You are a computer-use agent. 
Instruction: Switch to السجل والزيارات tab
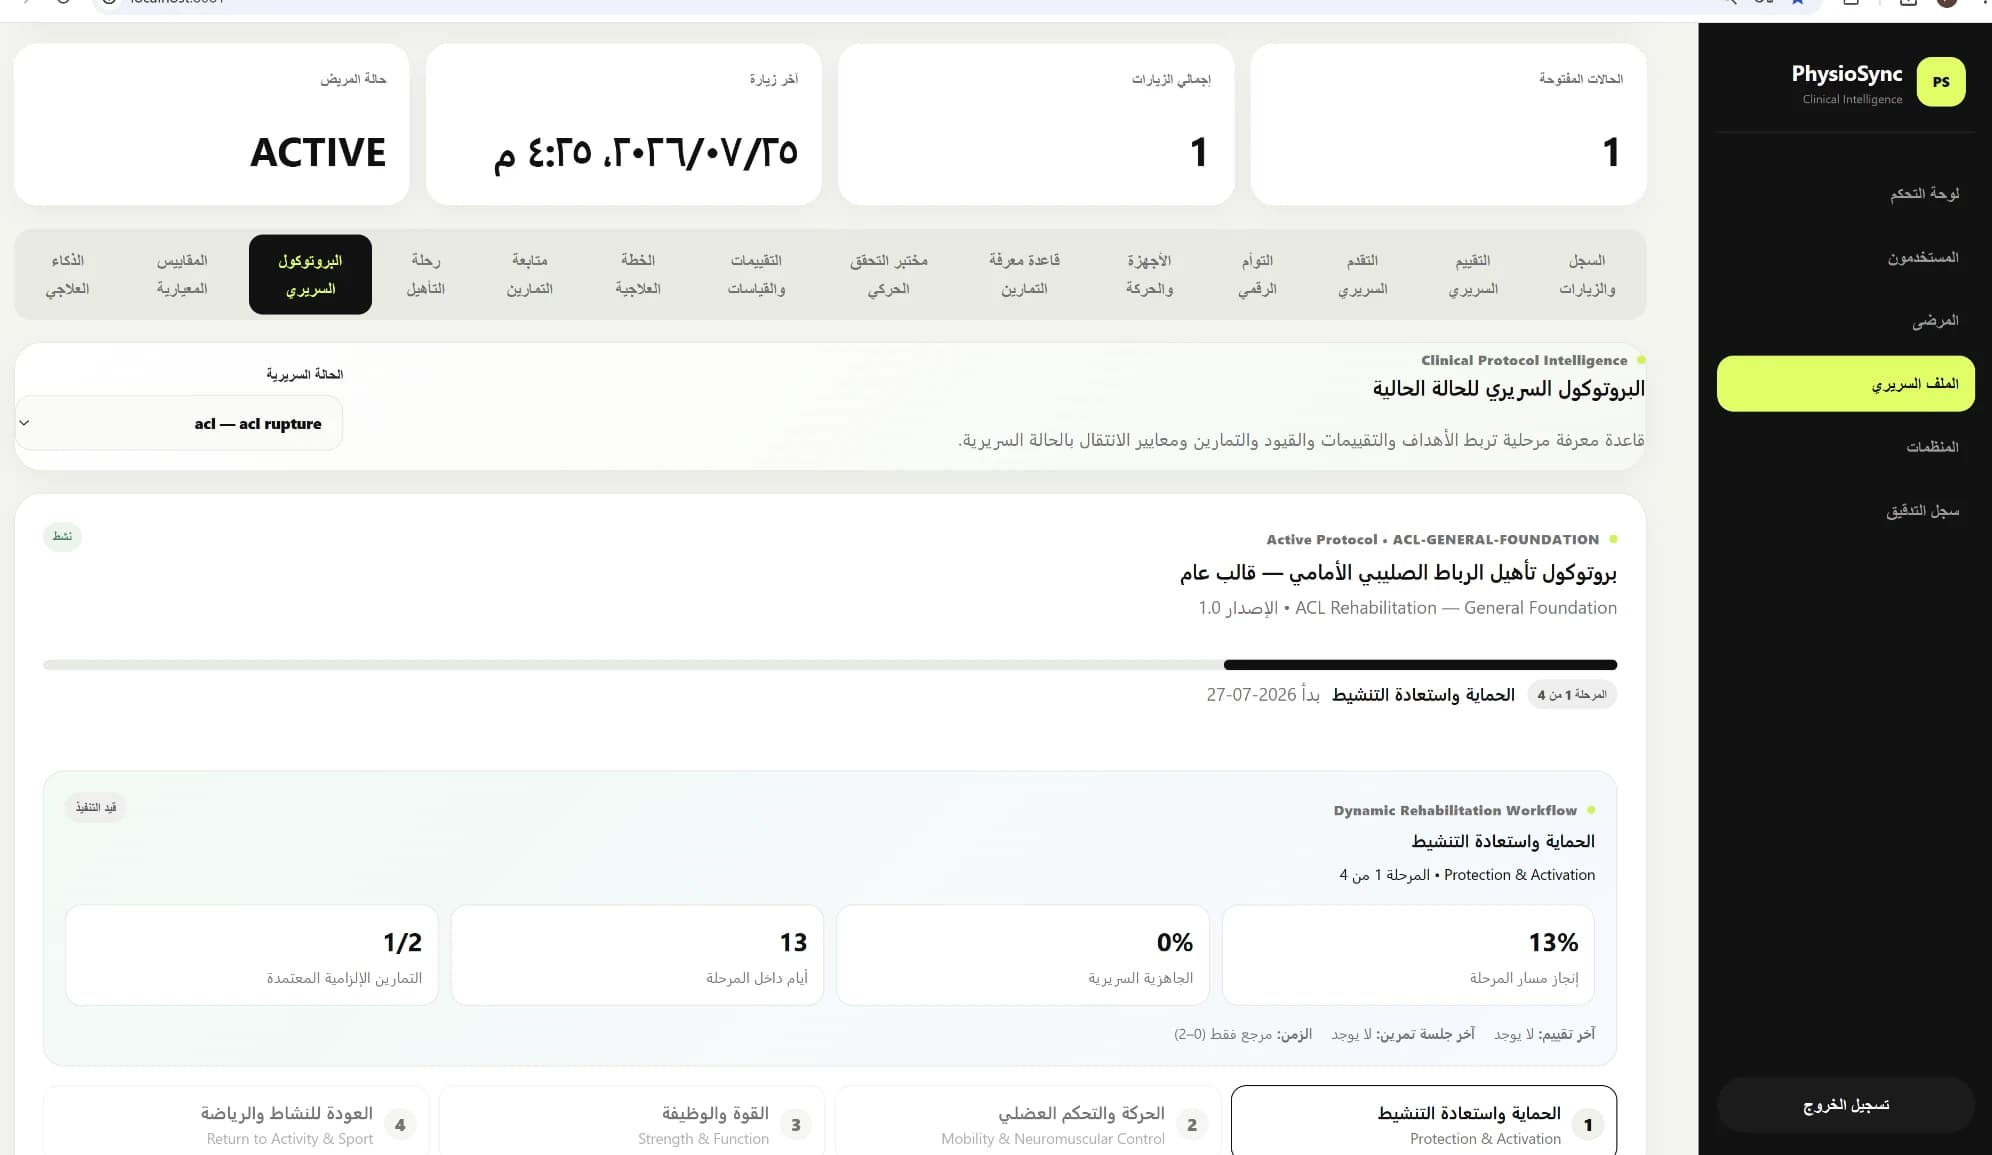coord(1587,275)
